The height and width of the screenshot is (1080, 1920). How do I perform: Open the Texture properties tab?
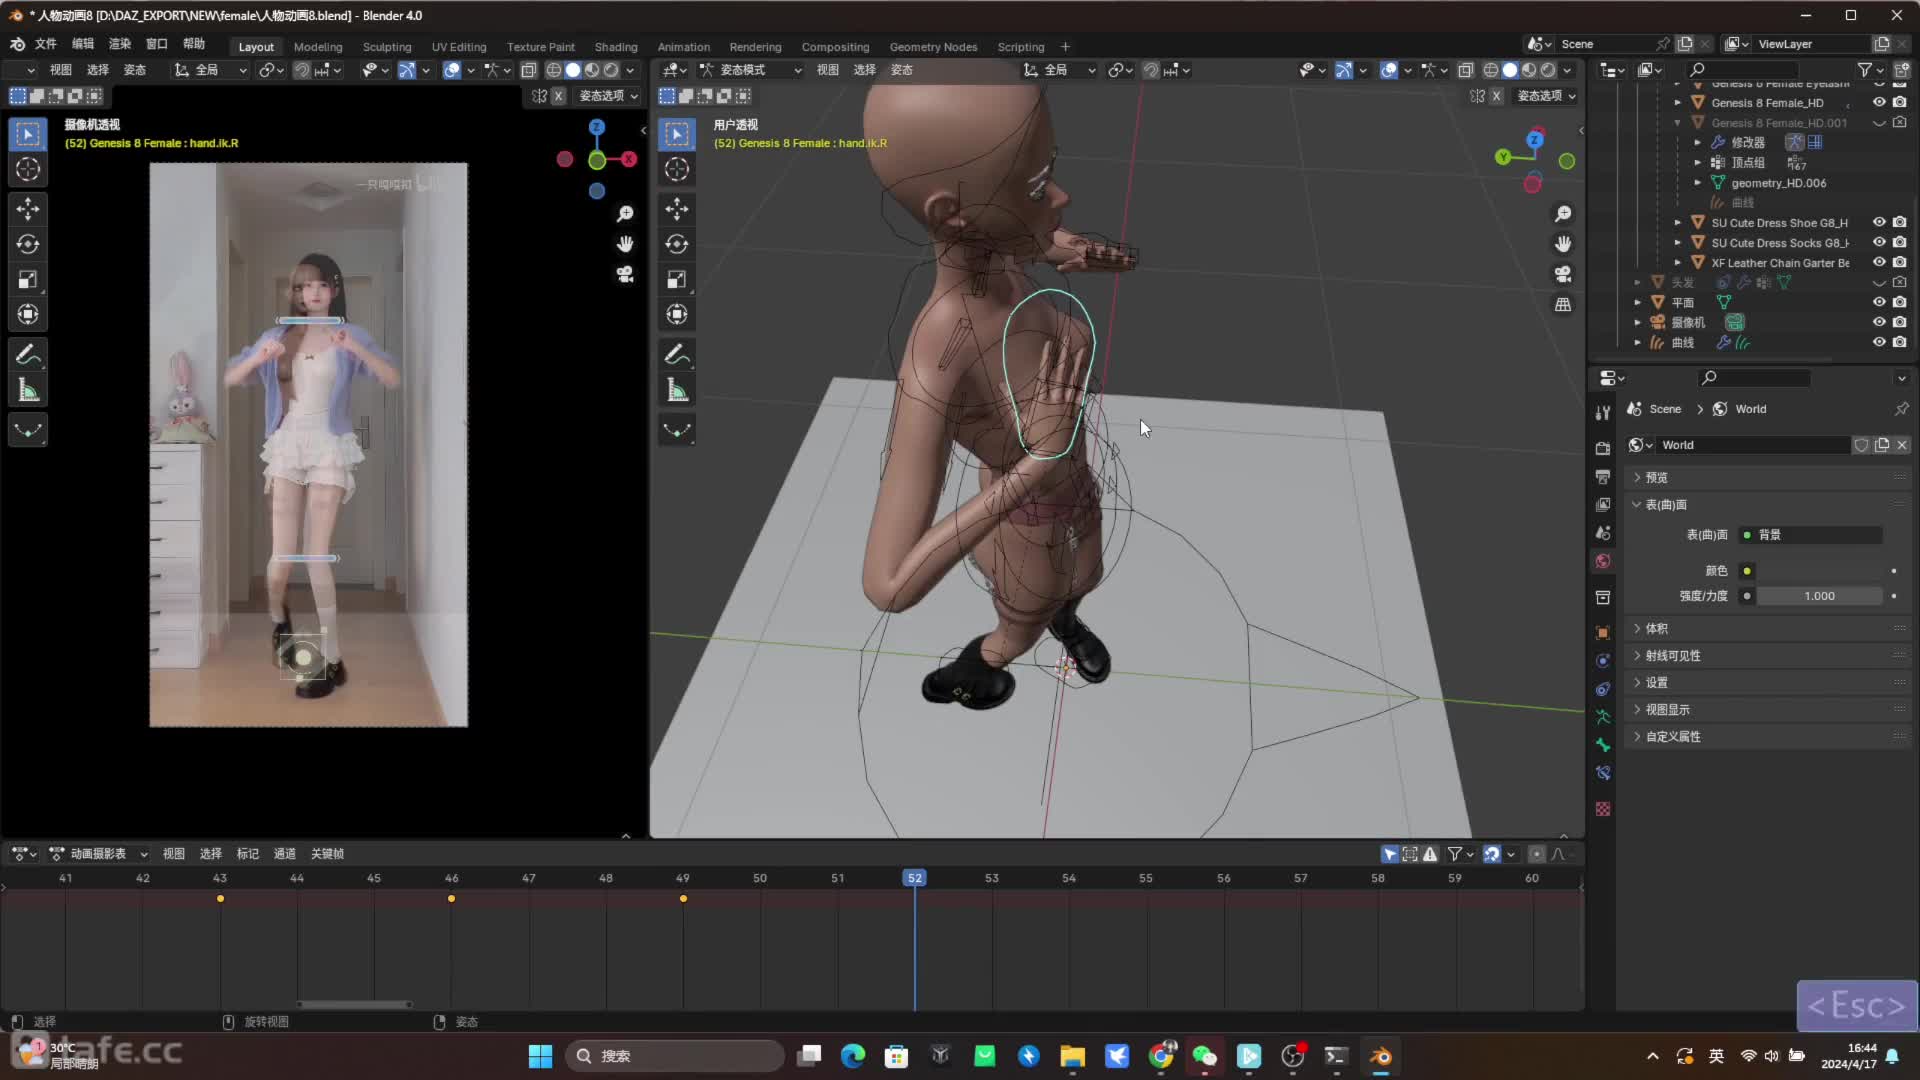click(x=1603, y=809)
